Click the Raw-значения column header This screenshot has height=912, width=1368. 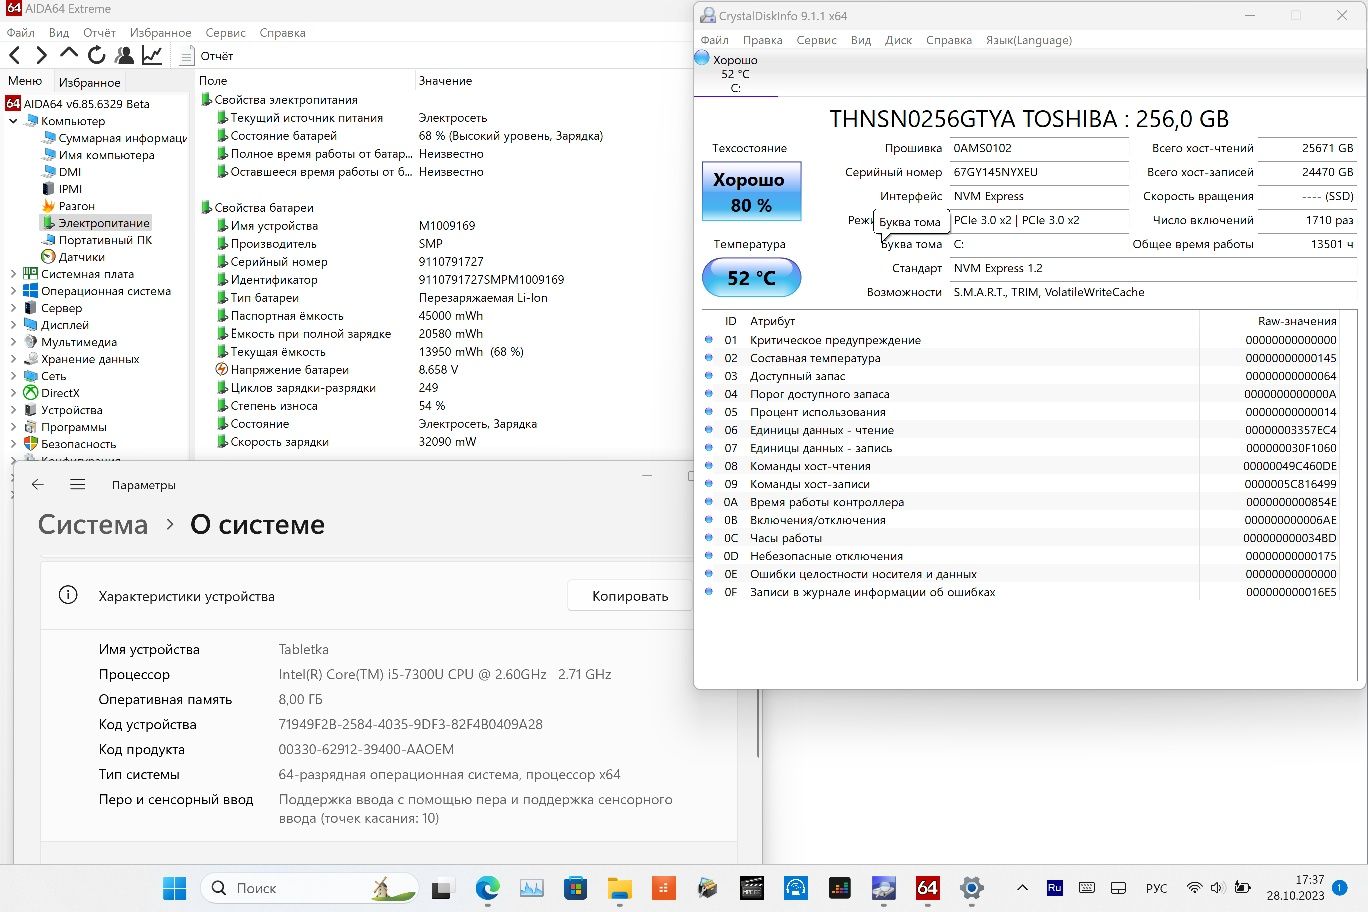1297,321
